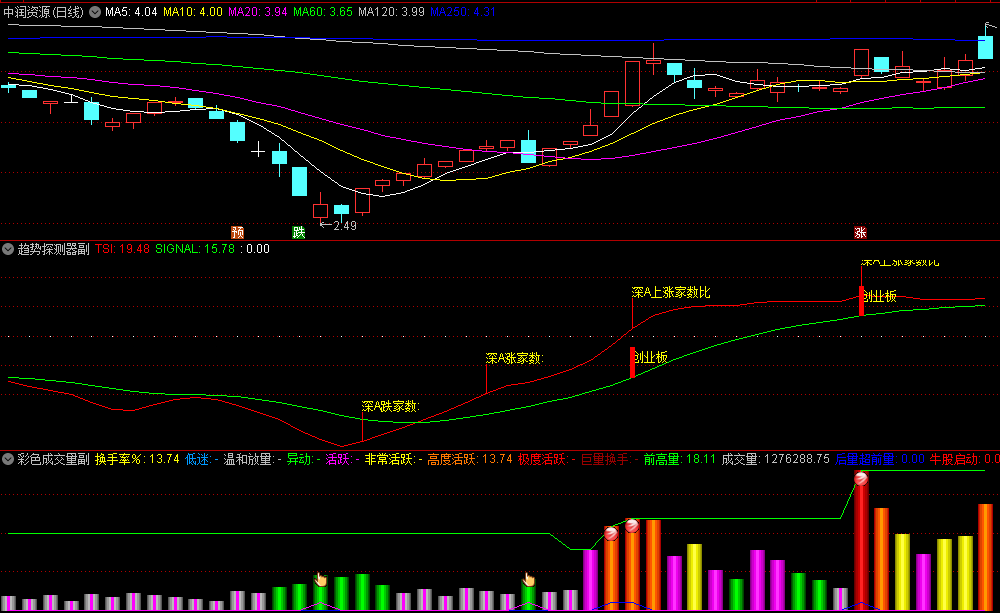Click the hand-pointer signal icon nearest the magenta bar
The image size is (1000, 613).
[x=529, y=579]
